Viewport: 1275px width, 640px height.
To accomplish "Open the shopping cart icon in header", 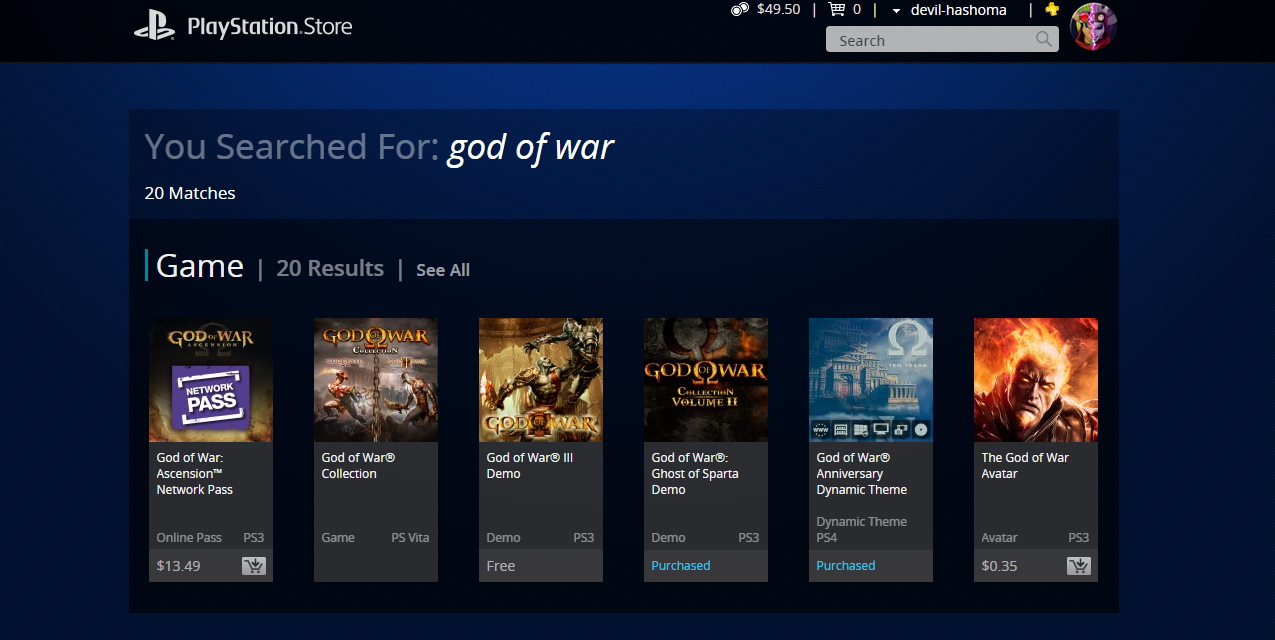I will coord(836,10).
